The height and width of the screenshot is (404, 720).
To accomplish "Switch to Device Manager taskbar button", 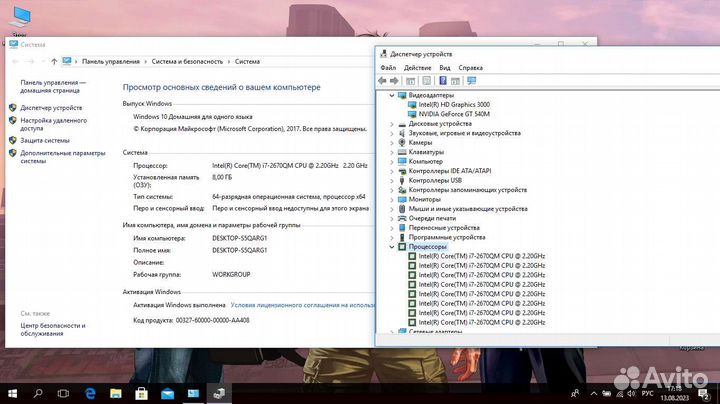I will [219, 393].
